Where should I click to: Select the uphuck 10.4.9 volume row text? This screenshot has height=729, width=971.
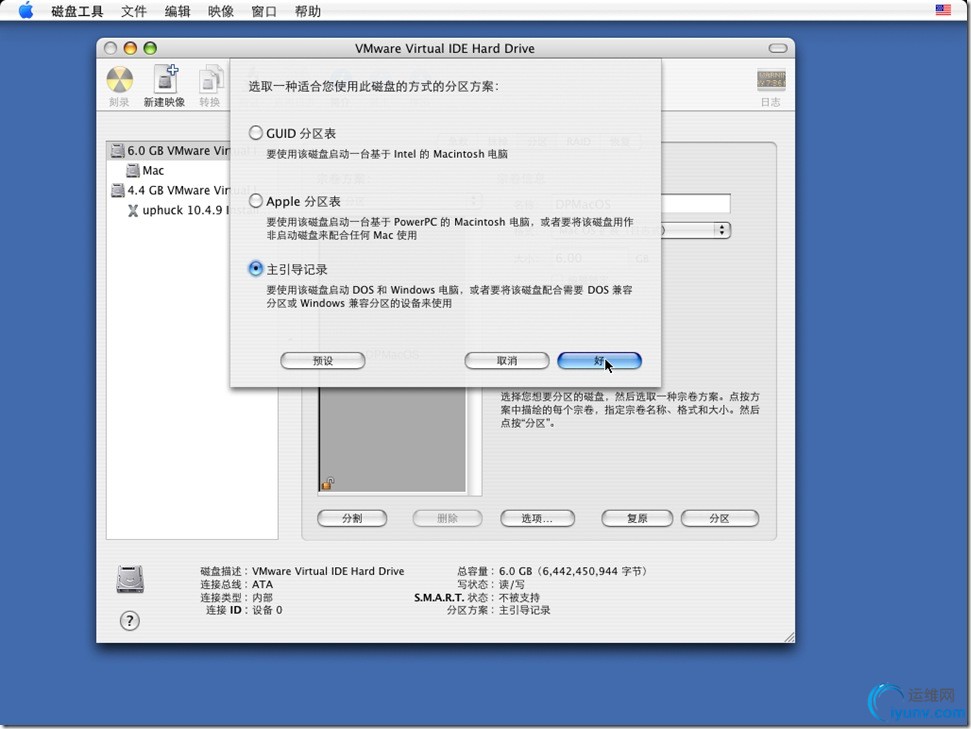click(x=186, y=211)
